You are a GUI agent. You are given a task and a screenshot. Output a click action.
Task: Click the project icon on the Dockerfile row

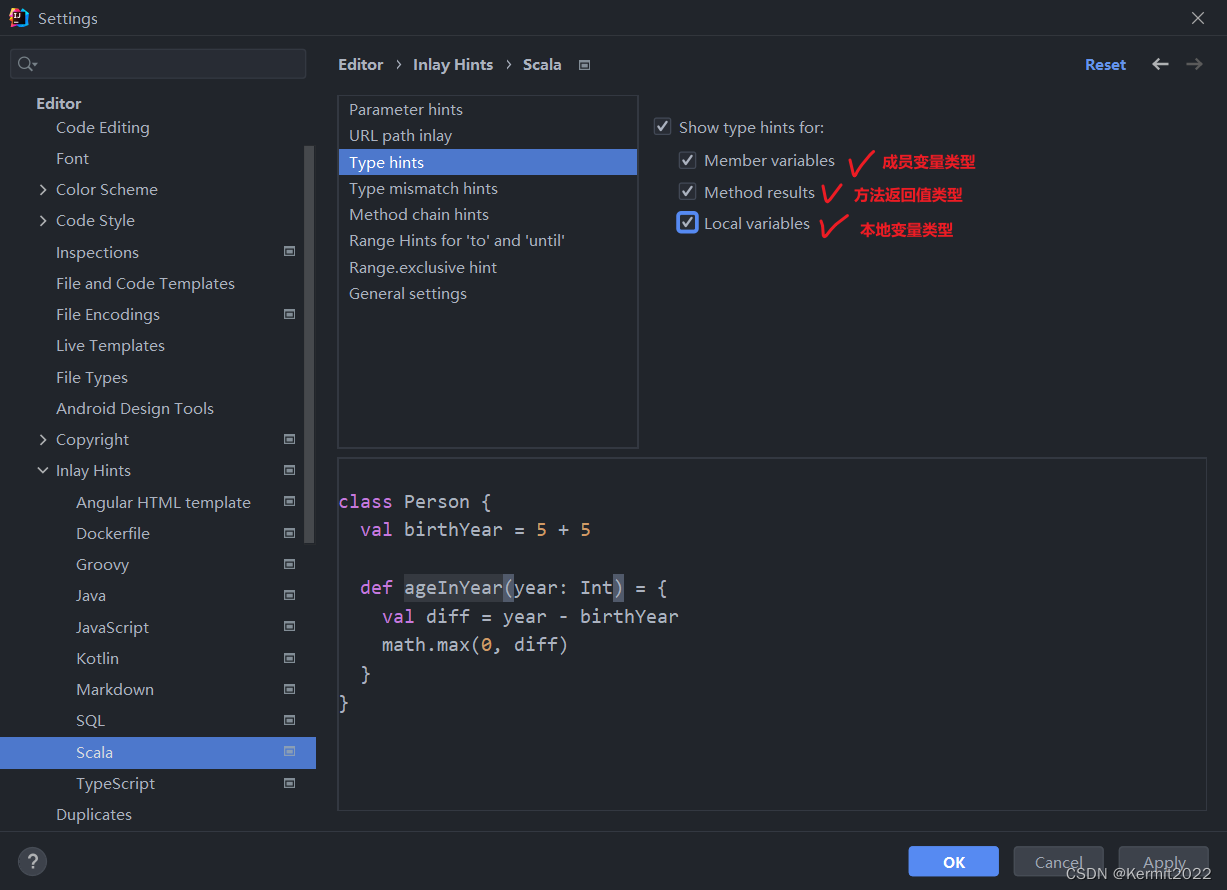[289, 533]
